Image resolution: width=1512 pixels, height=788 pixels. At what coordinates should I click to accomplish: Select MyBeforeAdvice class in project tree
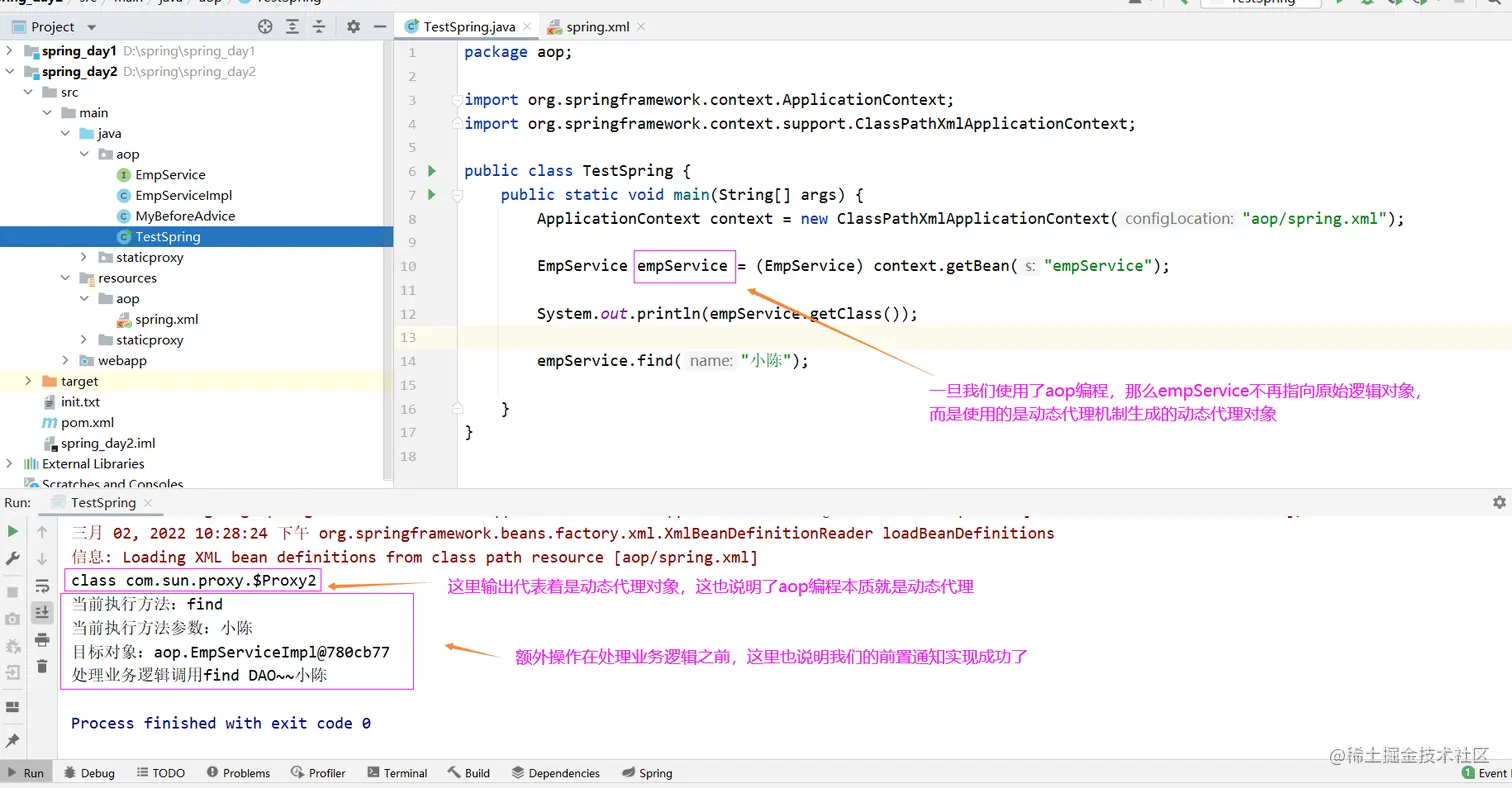185,216
